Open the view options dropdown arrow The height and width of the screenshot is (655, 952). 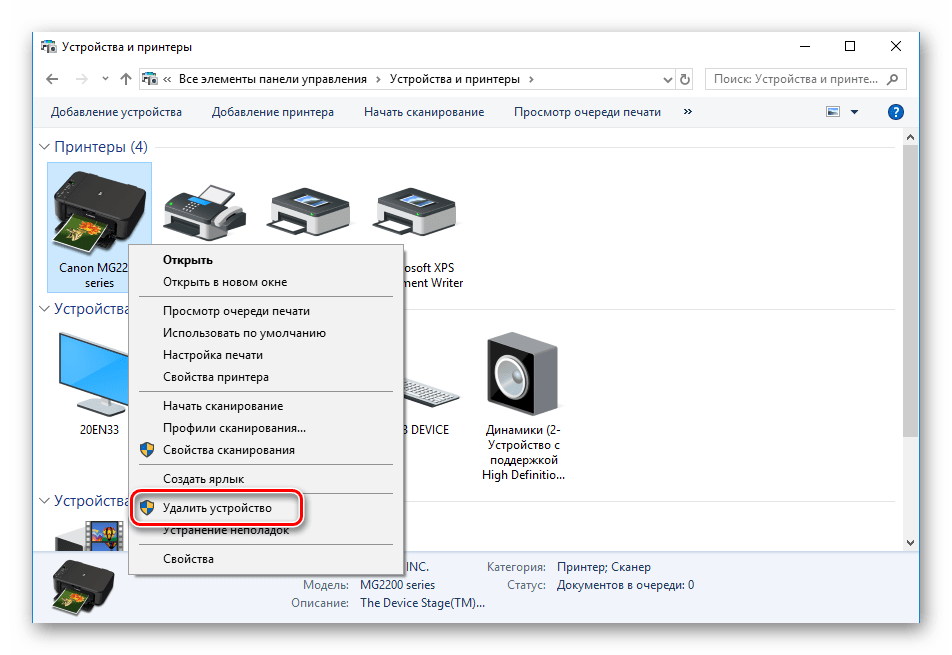[x=855, y=112]
